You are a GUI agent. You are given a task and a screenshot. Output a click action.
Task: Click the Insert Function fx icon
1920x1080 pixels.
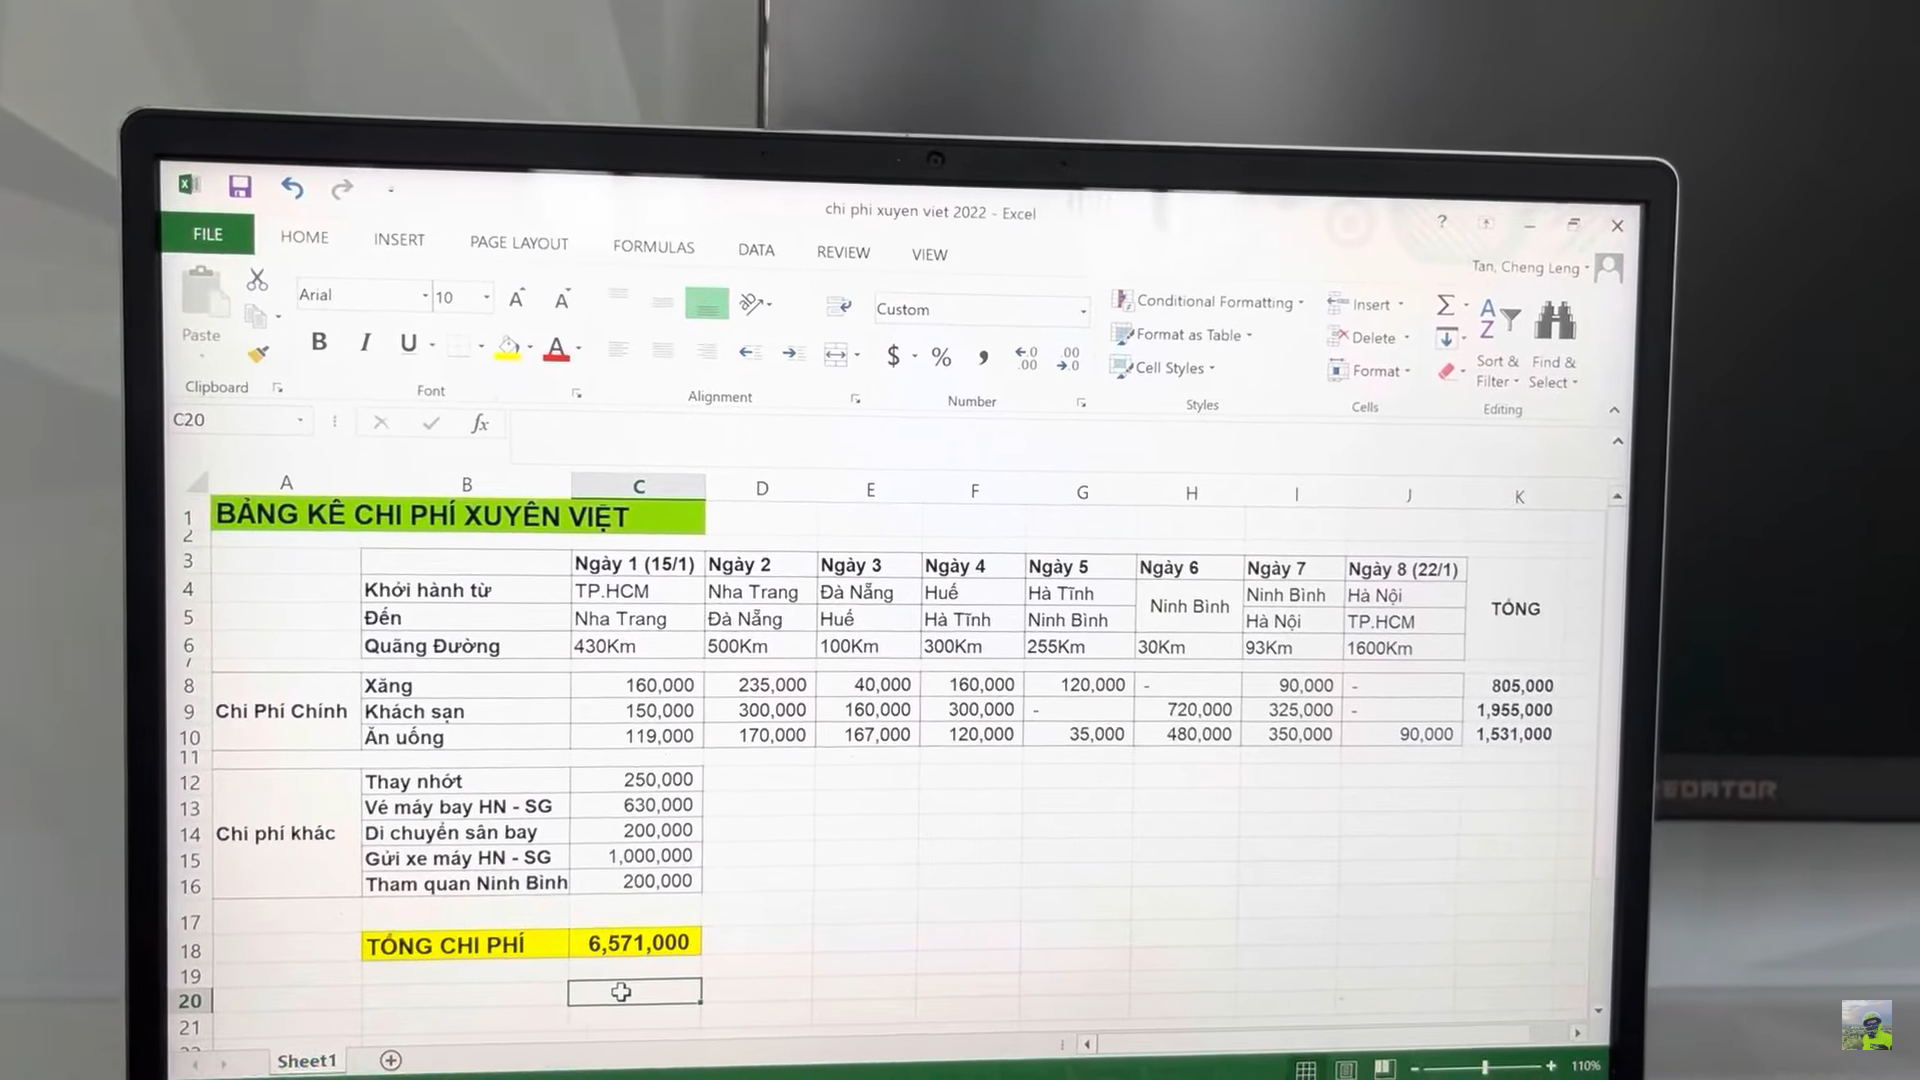pyautogui.click(x=480, y=423)
